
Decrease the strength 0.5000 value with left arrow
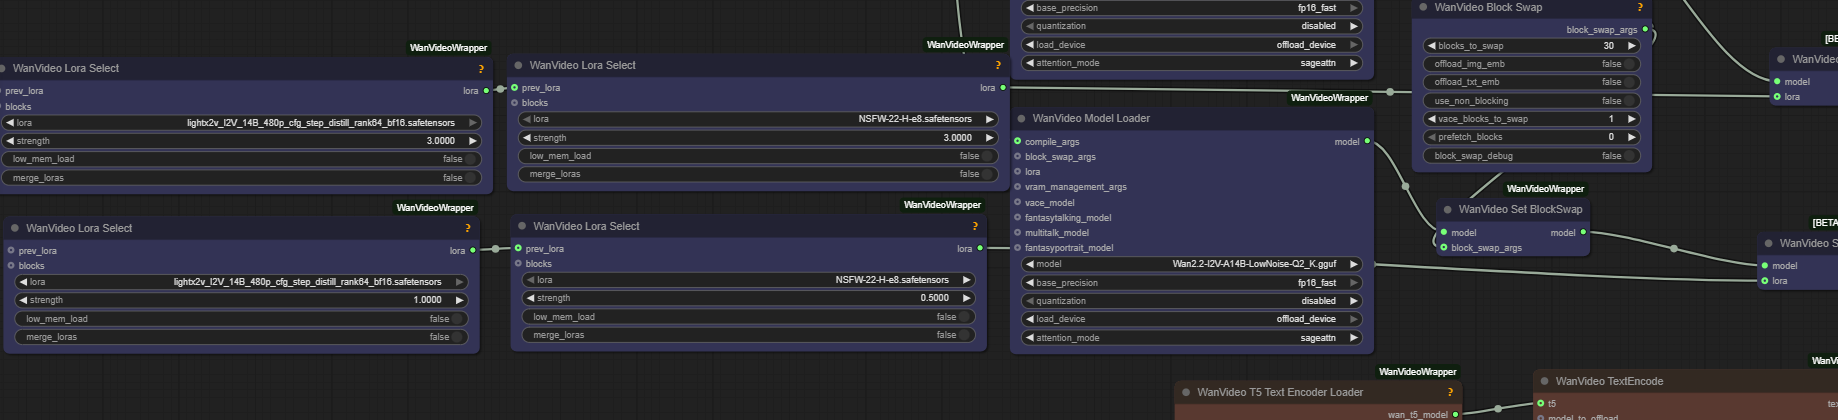pos(530,298)
